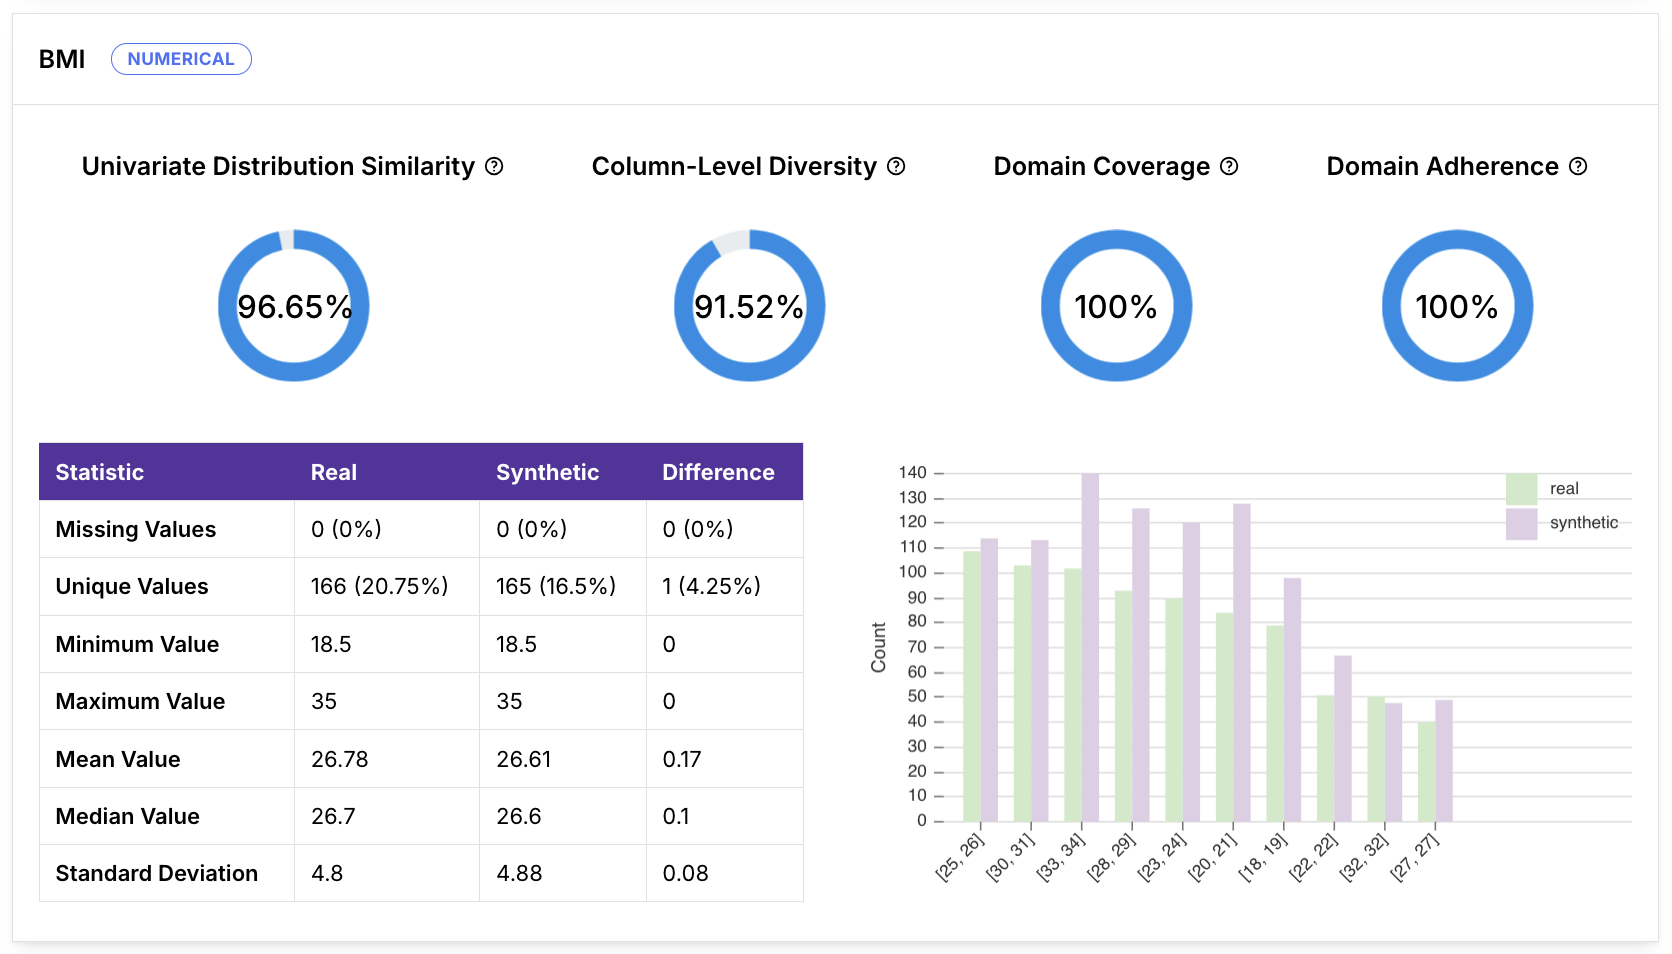Click the real value 166 (20.75%)
The height and width of the screenshot is (954, 1672).
[x=380, y=586]
